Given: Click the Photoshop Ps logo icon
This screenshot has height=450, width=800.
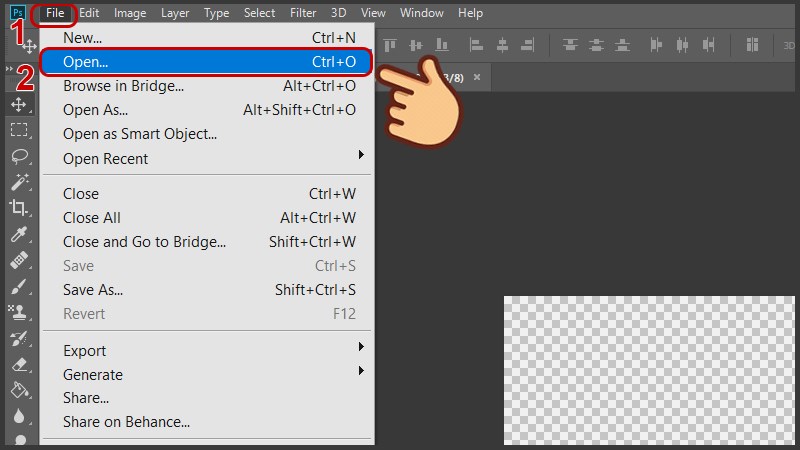Looking at the screenshot, I should click(18, 13).
